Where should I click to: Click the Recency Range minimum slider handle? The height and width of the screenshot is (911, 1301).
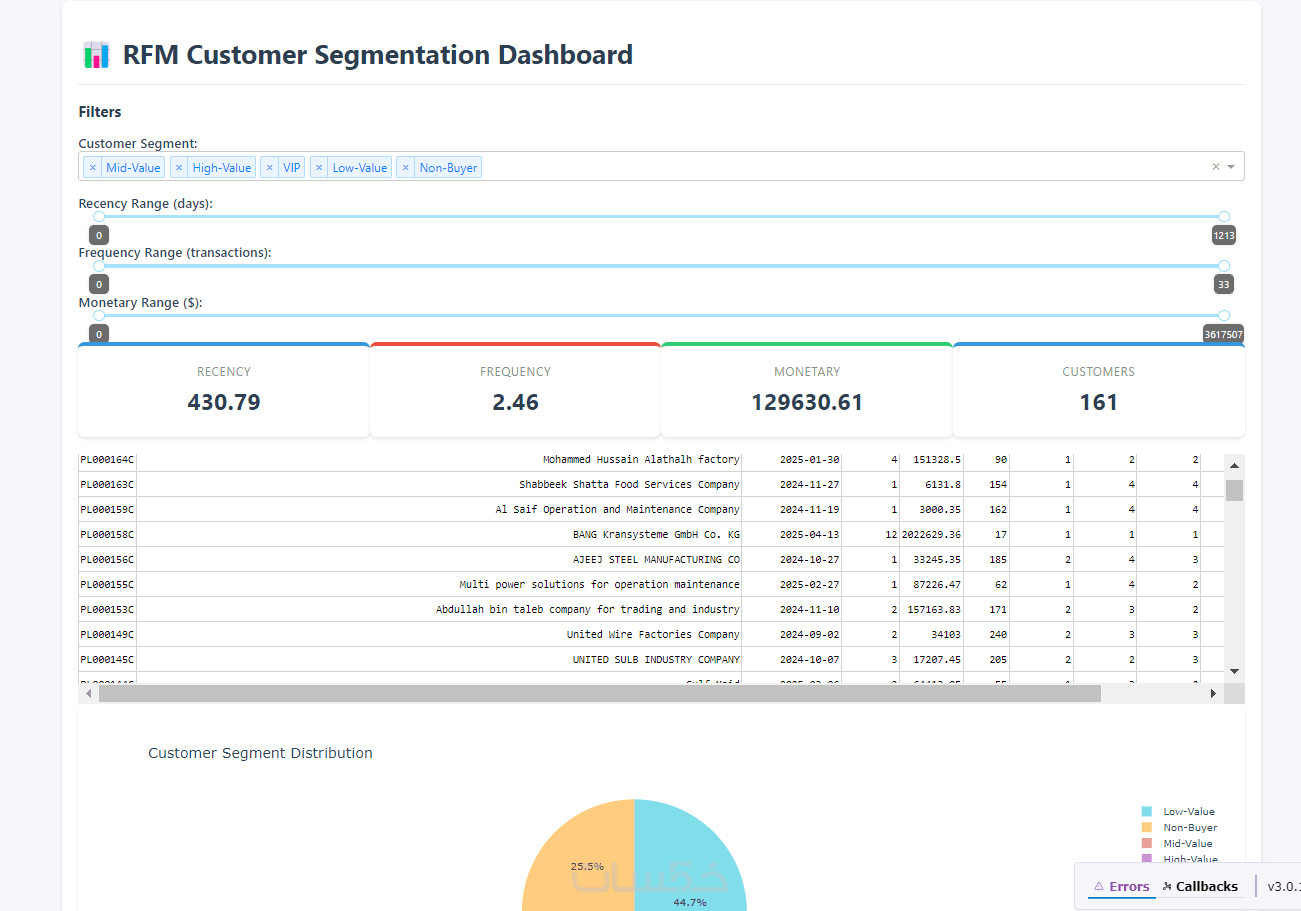pos(99,216)
